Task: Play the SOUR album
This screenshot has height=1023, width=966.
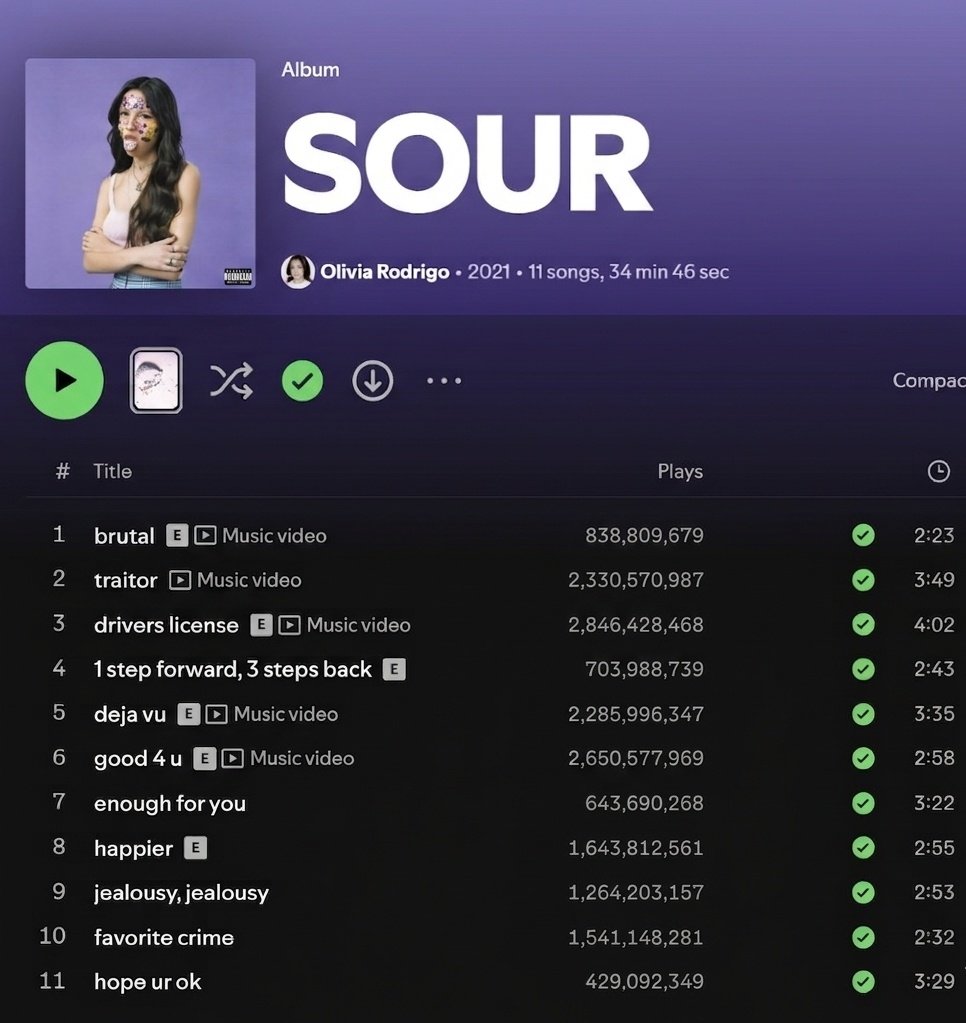Action: coord(65,380)
